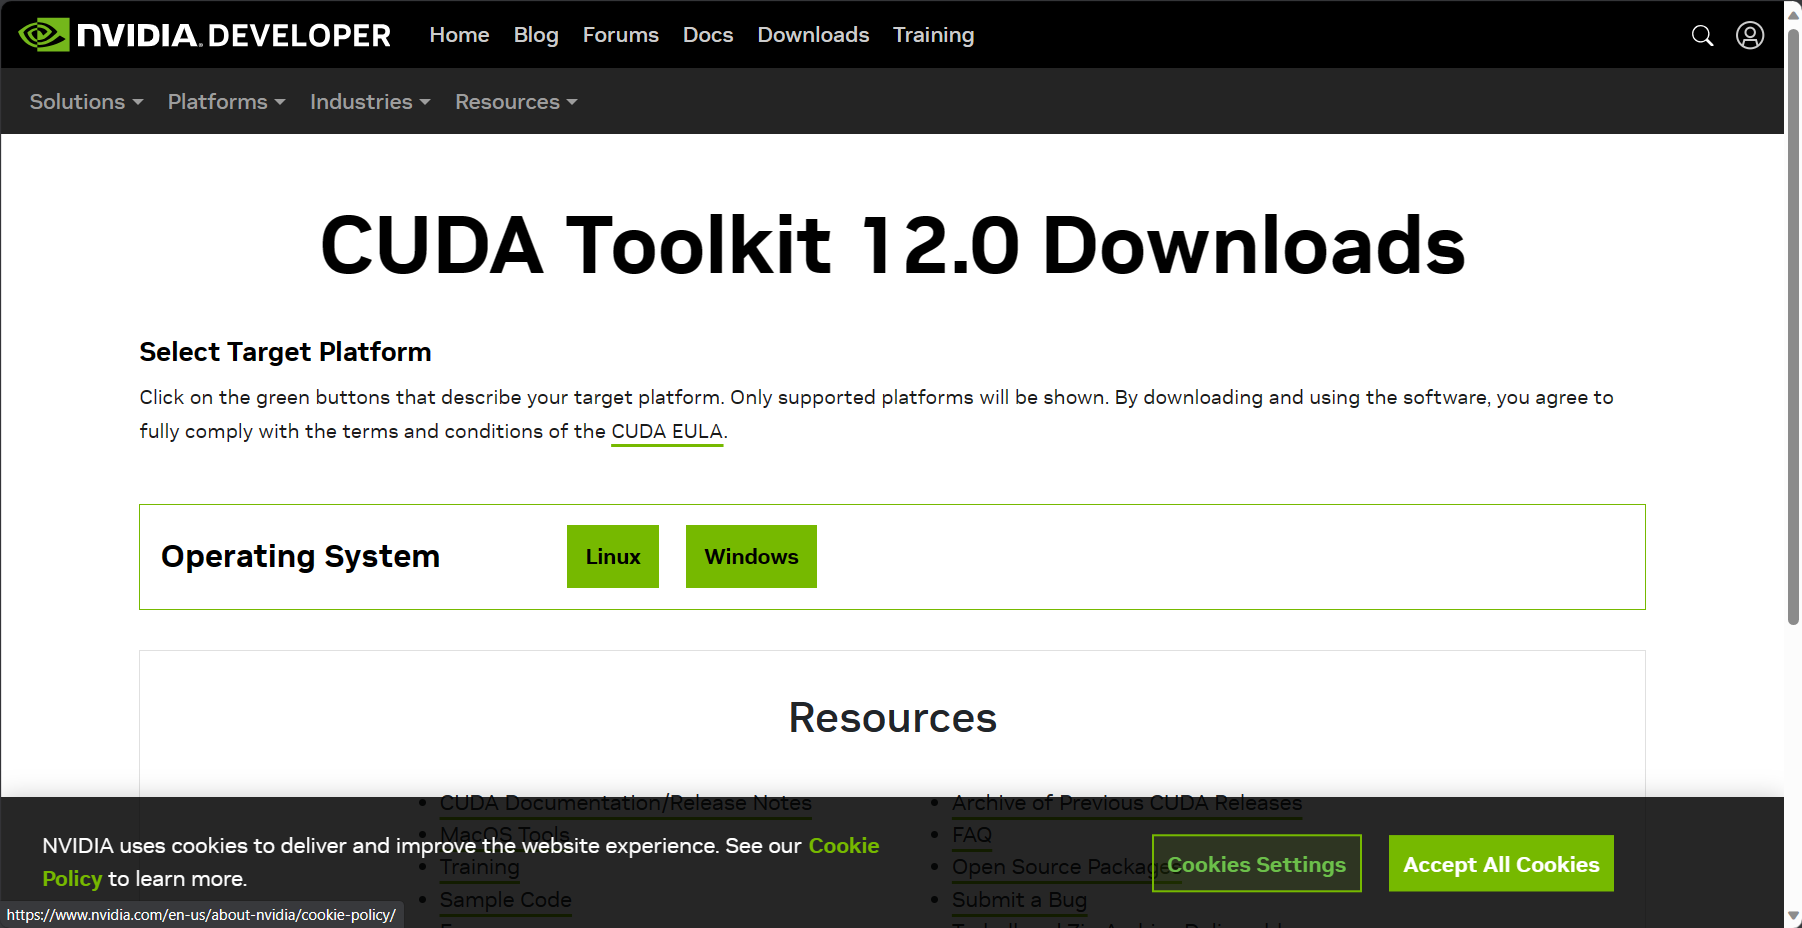Screen dimensions: 1802x928
Task: Open the Resources dropdown in the navigation bar
Action: [516, 102]
